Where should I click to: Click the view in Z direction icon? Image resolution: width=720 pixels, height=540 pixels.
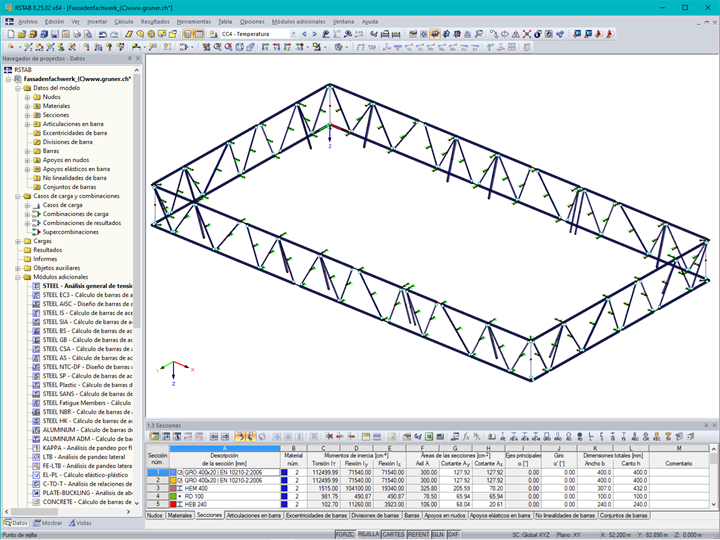coord(287,47)
